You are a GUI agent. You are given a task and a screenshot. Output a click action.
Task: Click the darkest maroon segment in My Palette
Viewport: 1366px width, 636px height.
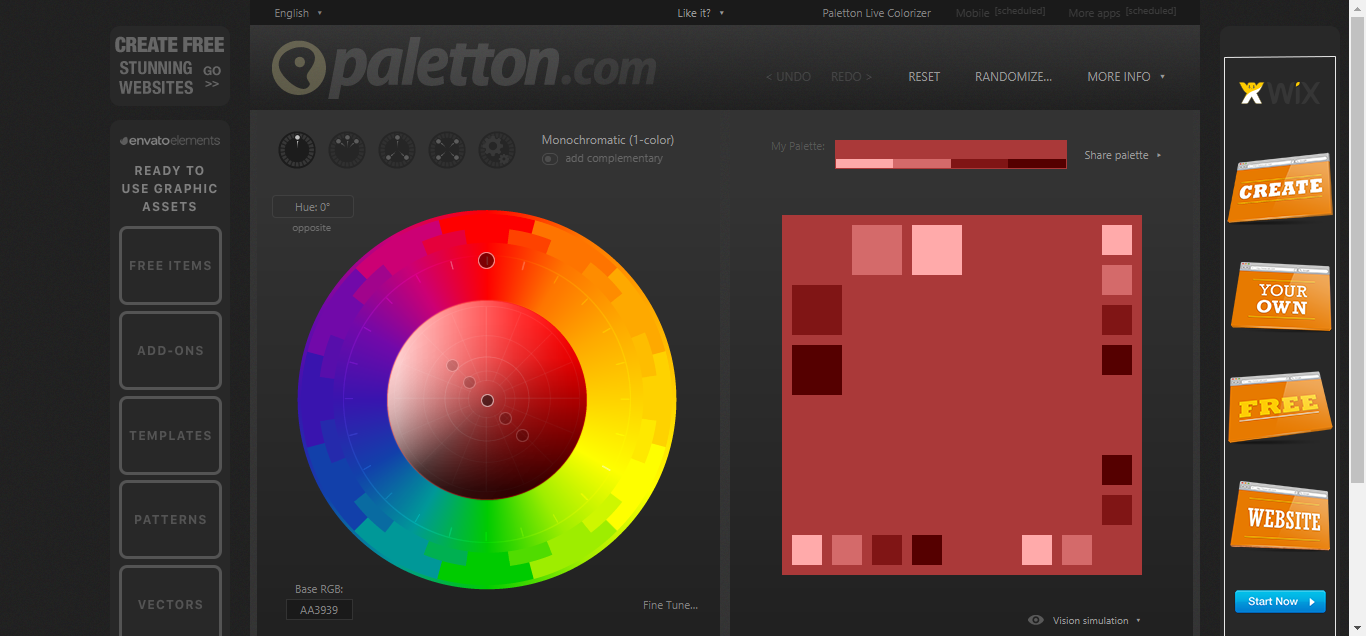click(1038, 163)
